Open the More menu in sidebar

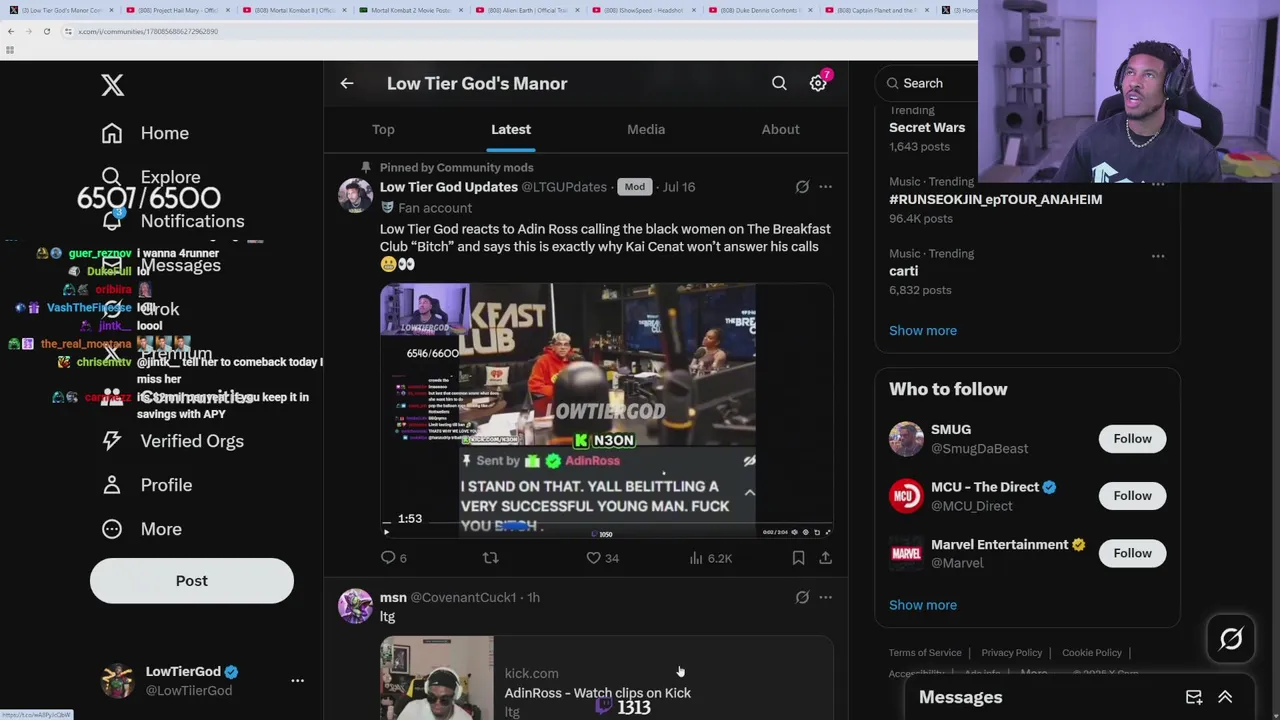pos(141,529)
